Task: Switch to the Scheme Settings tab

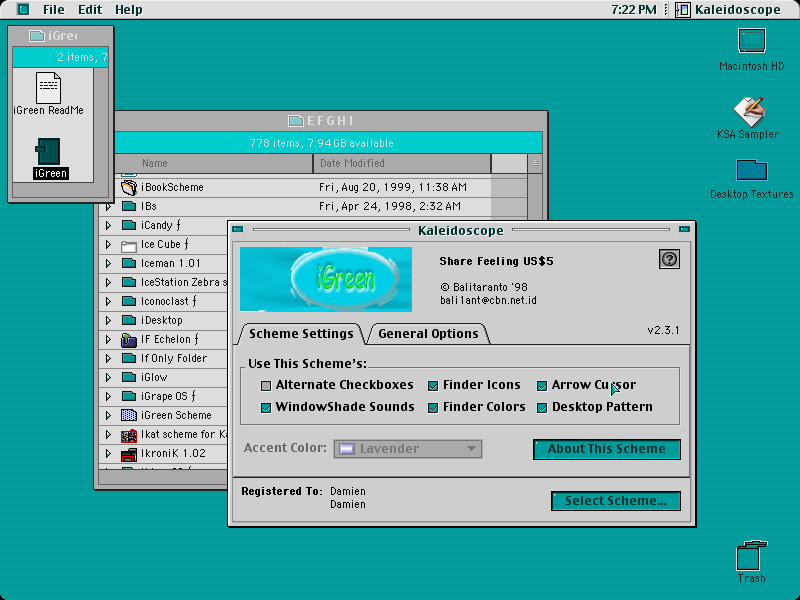Action: pyautogui.click(x=301, y=334)
